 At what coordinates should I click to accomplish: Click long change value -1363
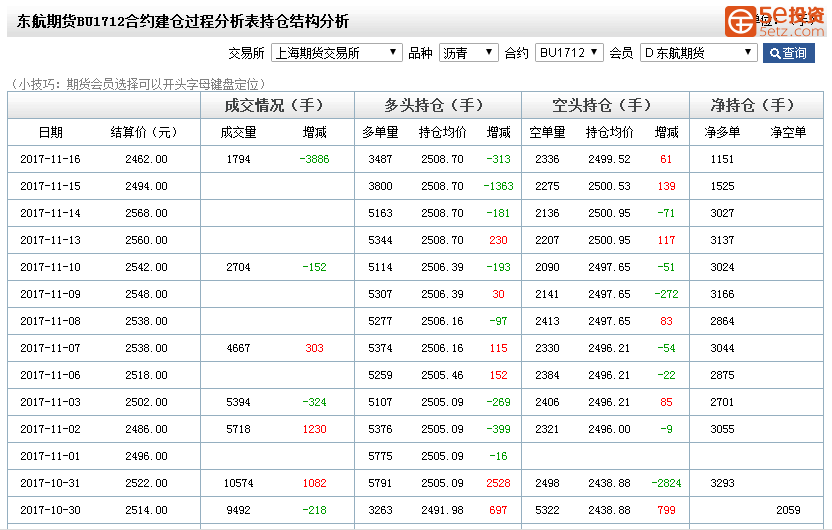pyautogui.click(x=498, y=186)
